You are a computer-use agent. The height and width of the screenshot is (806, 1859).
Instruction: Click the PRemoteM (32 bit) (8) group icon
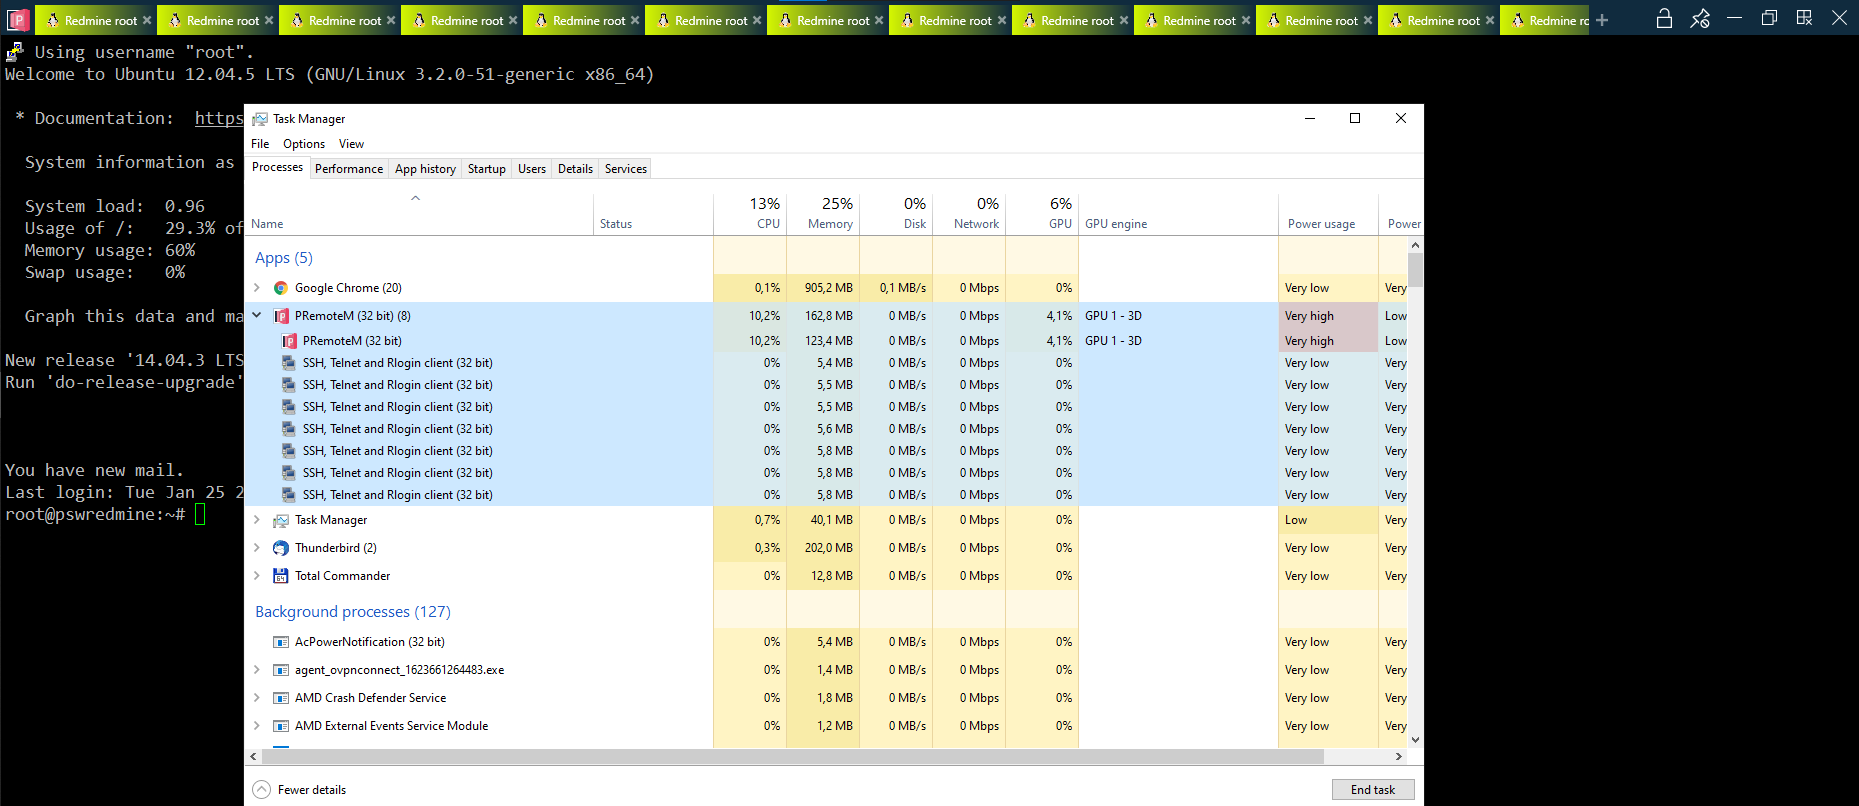click(x=281, y=316)
